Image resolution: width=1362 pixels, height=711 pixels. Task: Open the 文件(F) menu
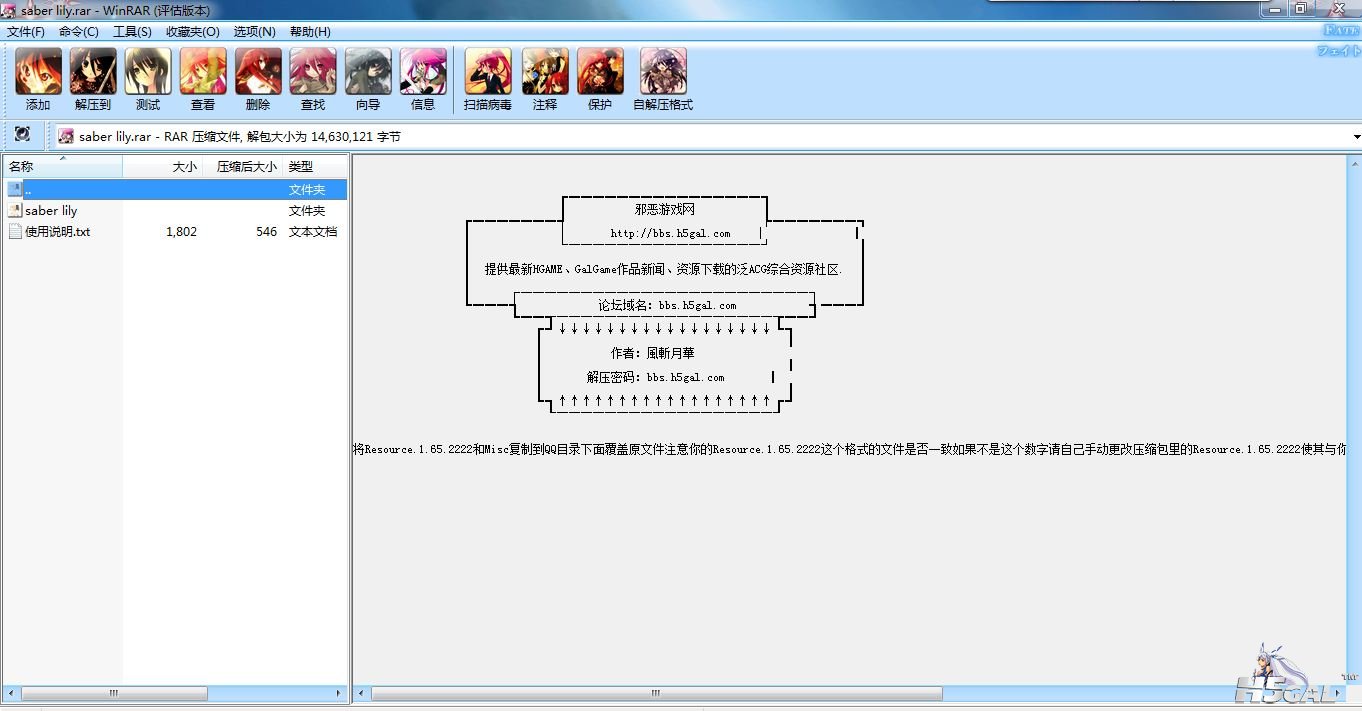26,32
